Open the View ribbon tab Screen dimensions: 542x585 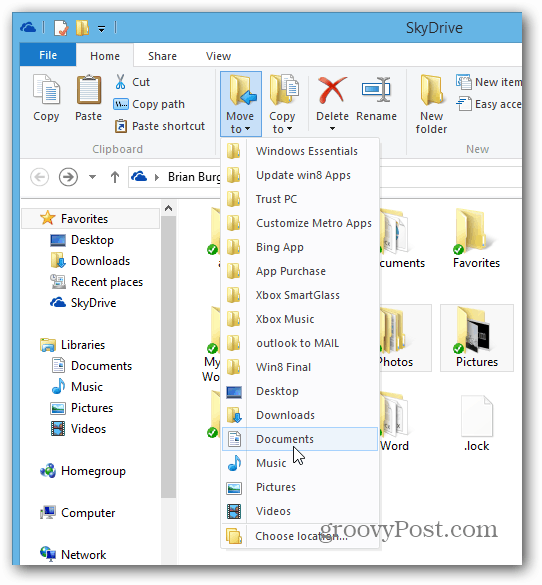tap(218, 56)
